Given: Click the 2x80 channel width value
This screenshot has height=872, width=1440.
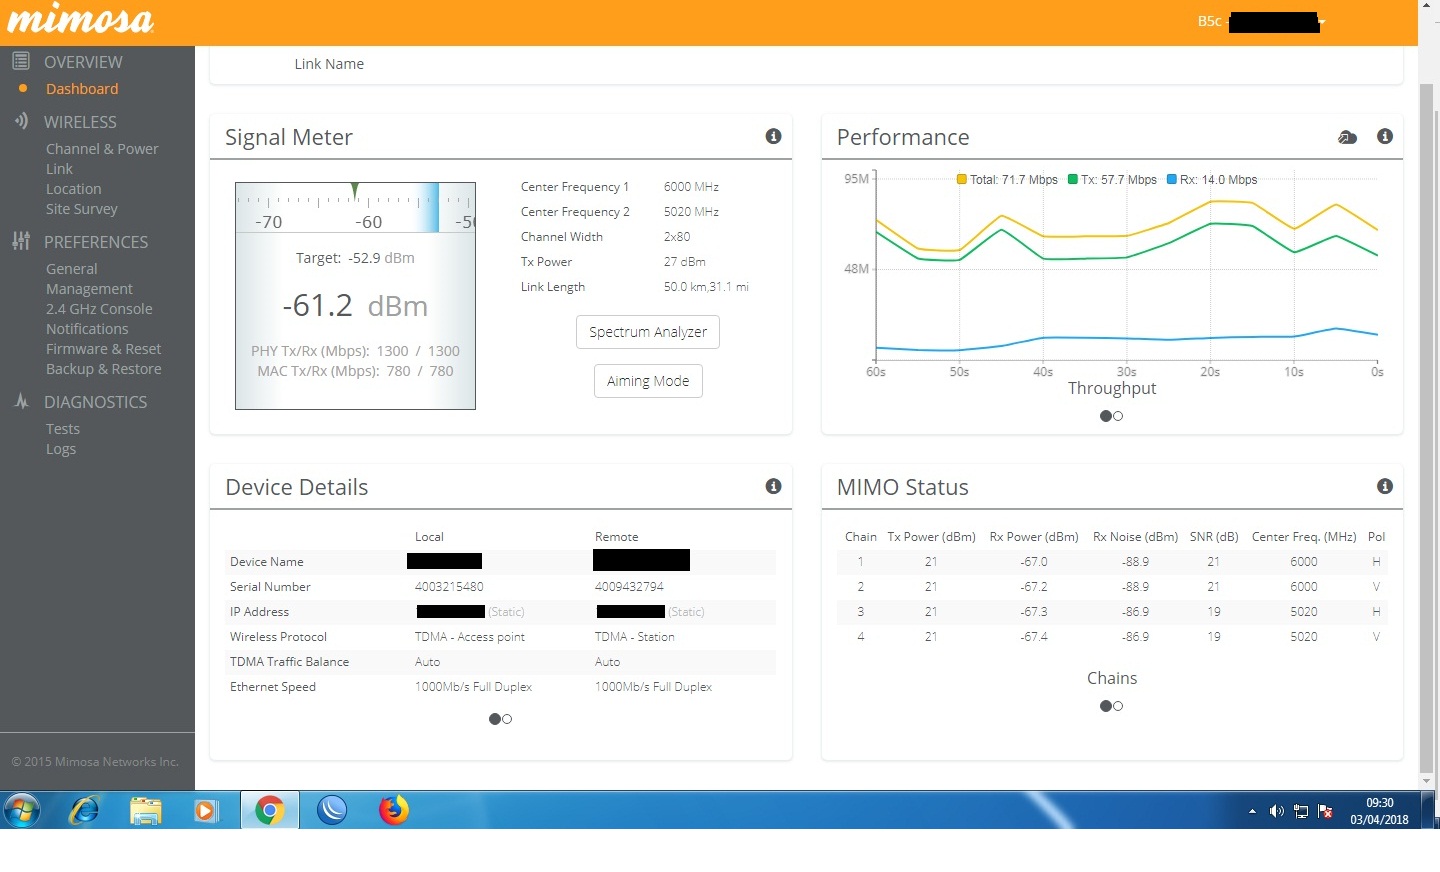Looking at the screenshot, I should click(x=677, y=237).
